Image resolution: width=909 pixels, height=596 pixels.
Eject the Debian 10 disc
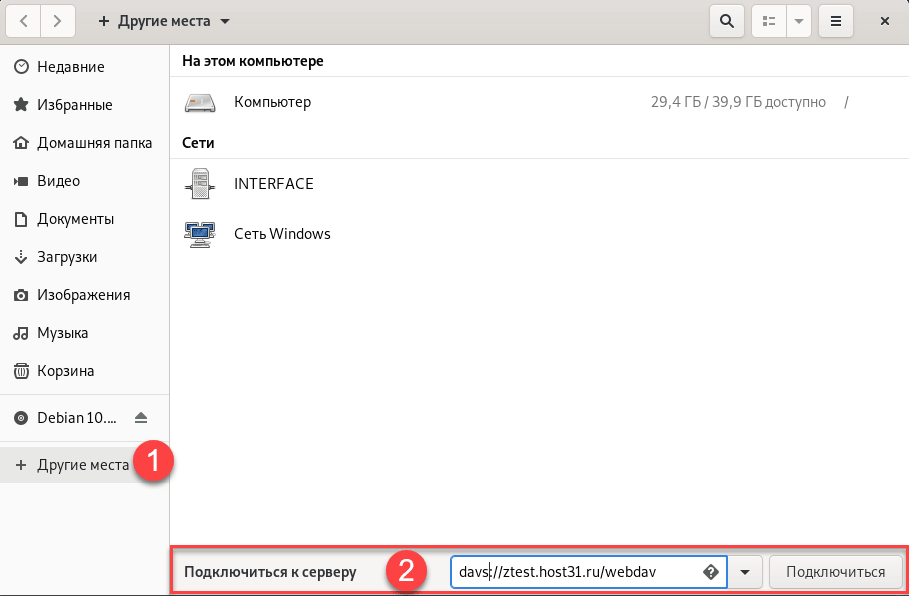tap(141, 417)
